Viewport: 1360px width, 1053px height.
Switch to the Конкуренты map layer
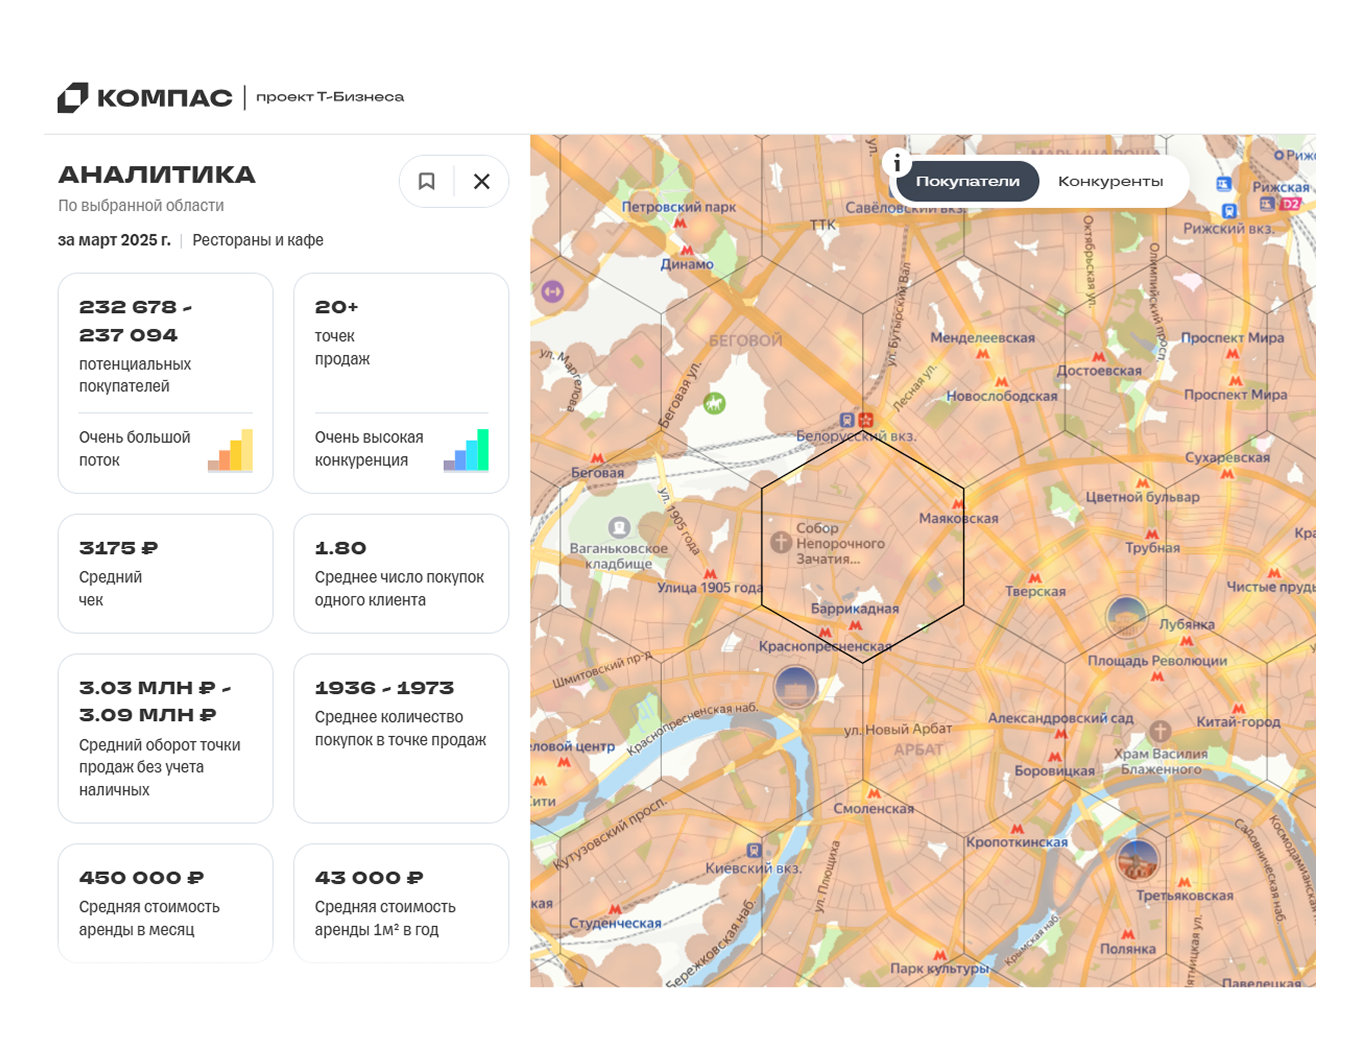tap(1110, 181)
